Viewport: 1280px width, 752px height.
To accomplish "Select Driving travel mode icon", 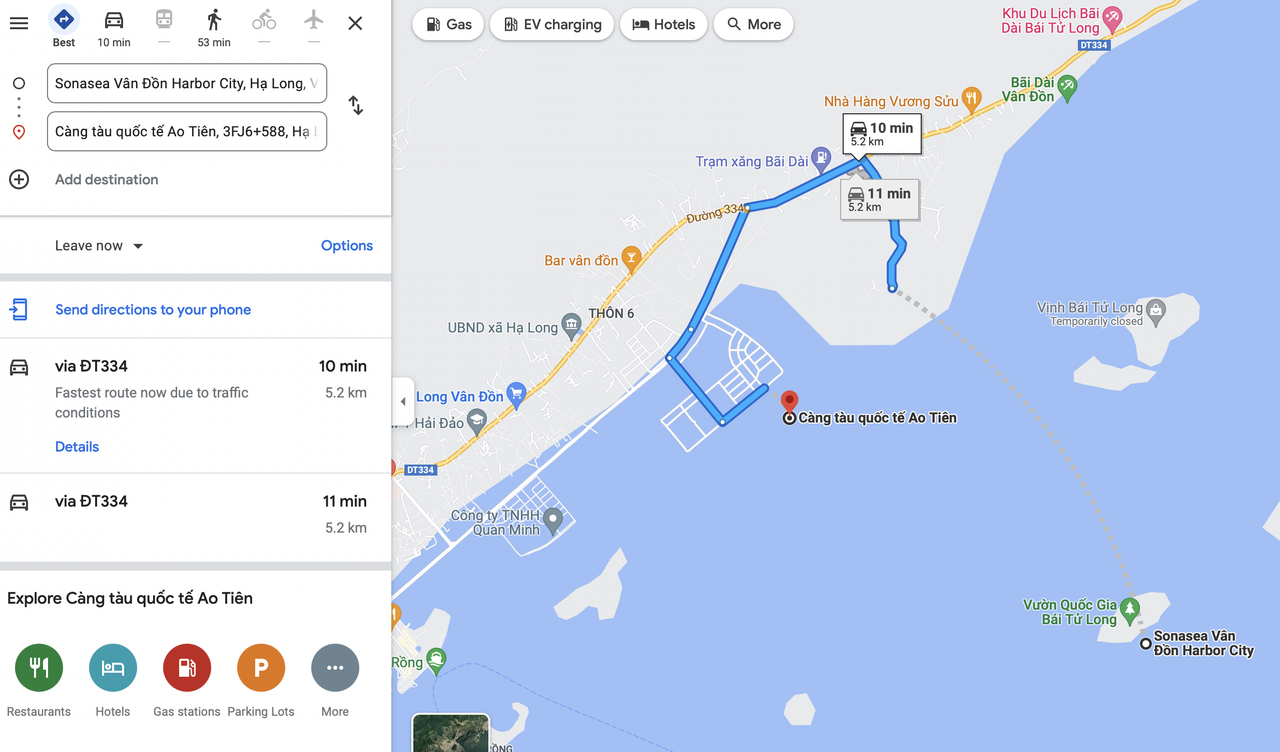I will coord(114,20).
